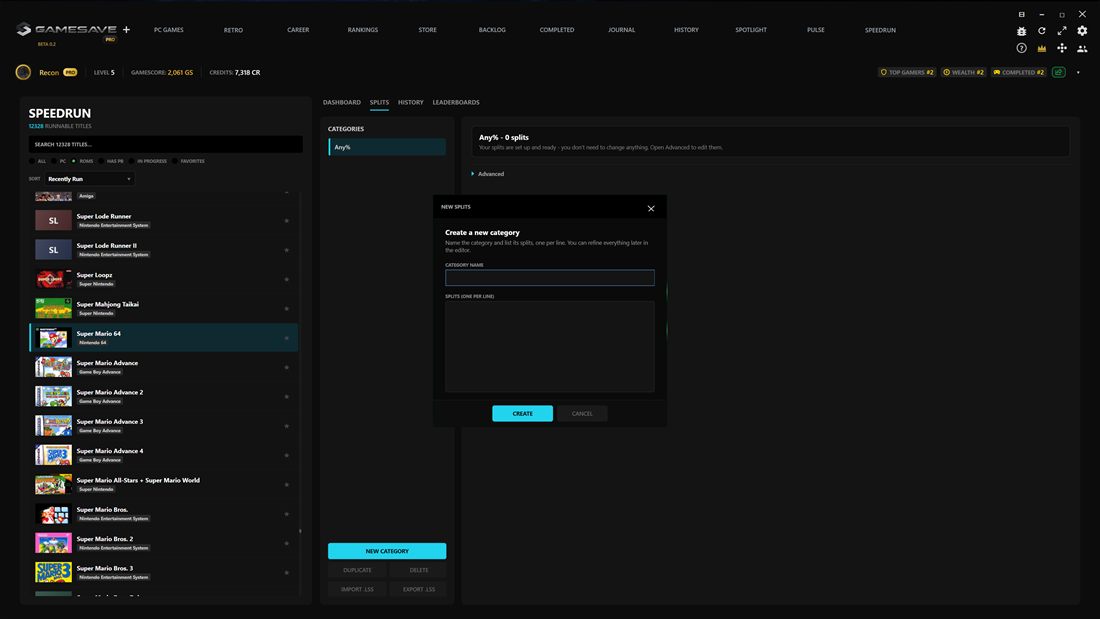Viewport: 1100px width, 619px height.
Task: Favorite Super Lode Runner II with its star
Action: (x=286, y=251)
